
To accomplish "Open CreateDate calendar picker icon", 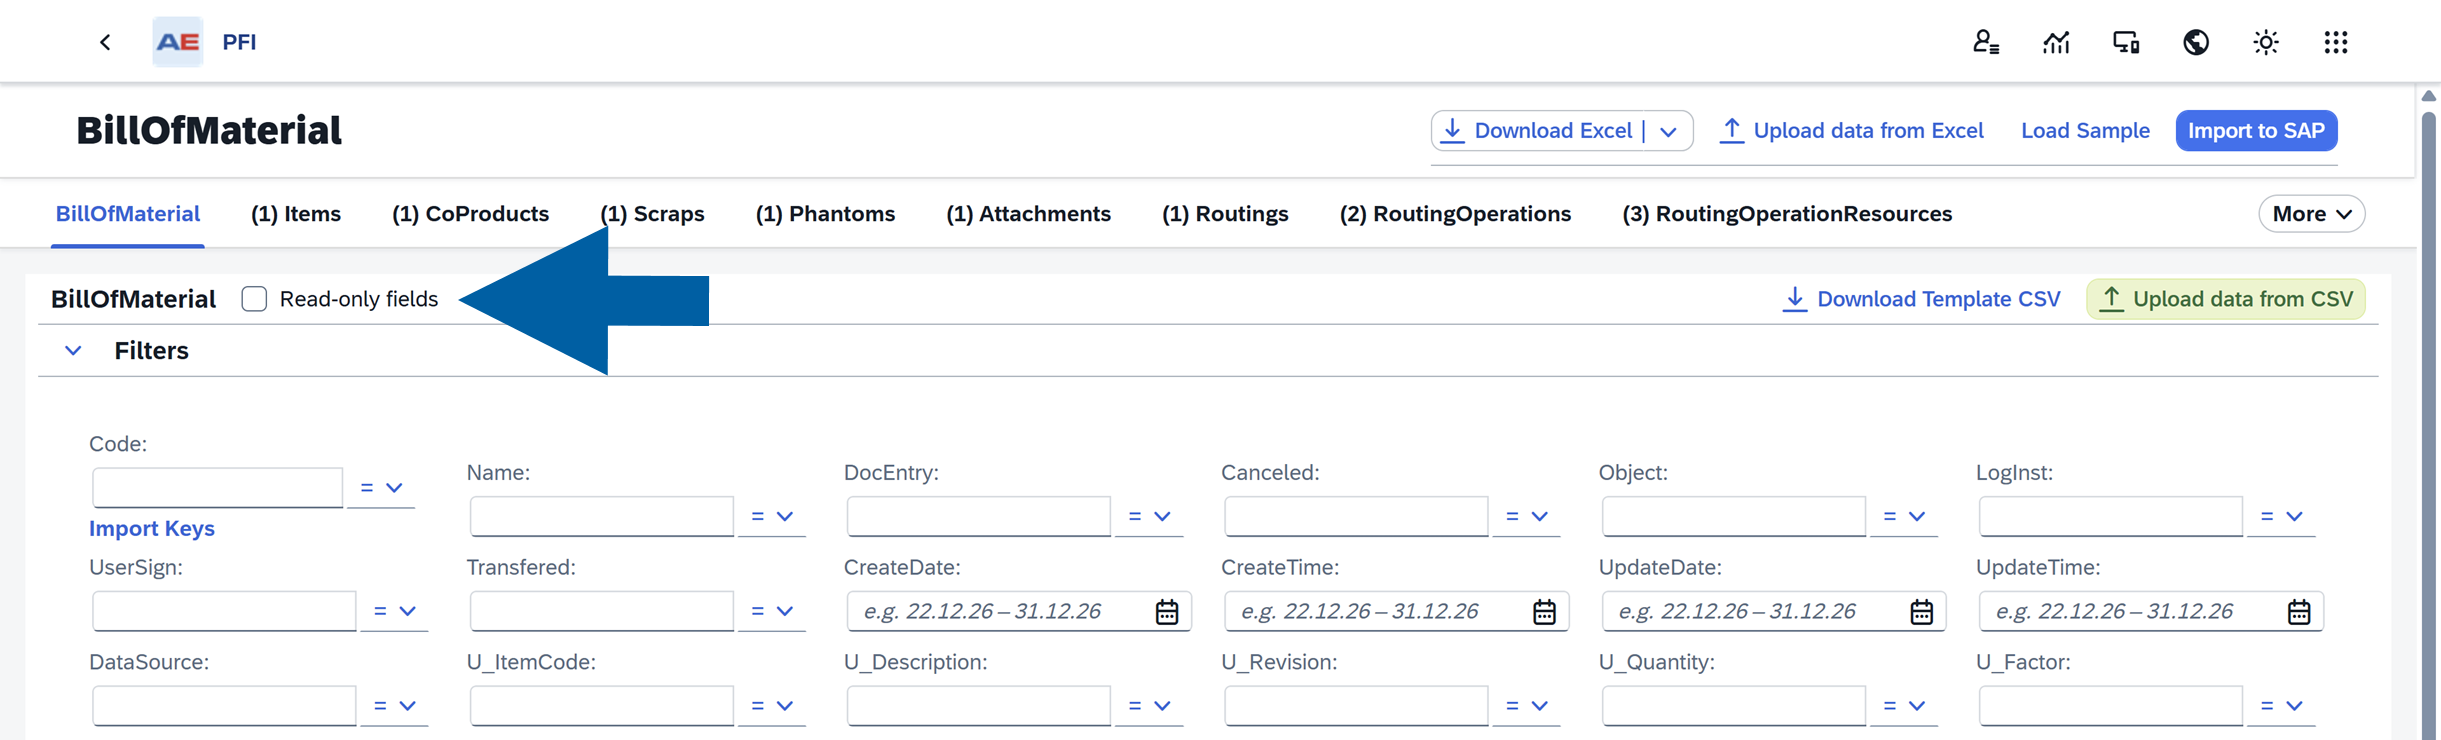I will click(1167, 611).
